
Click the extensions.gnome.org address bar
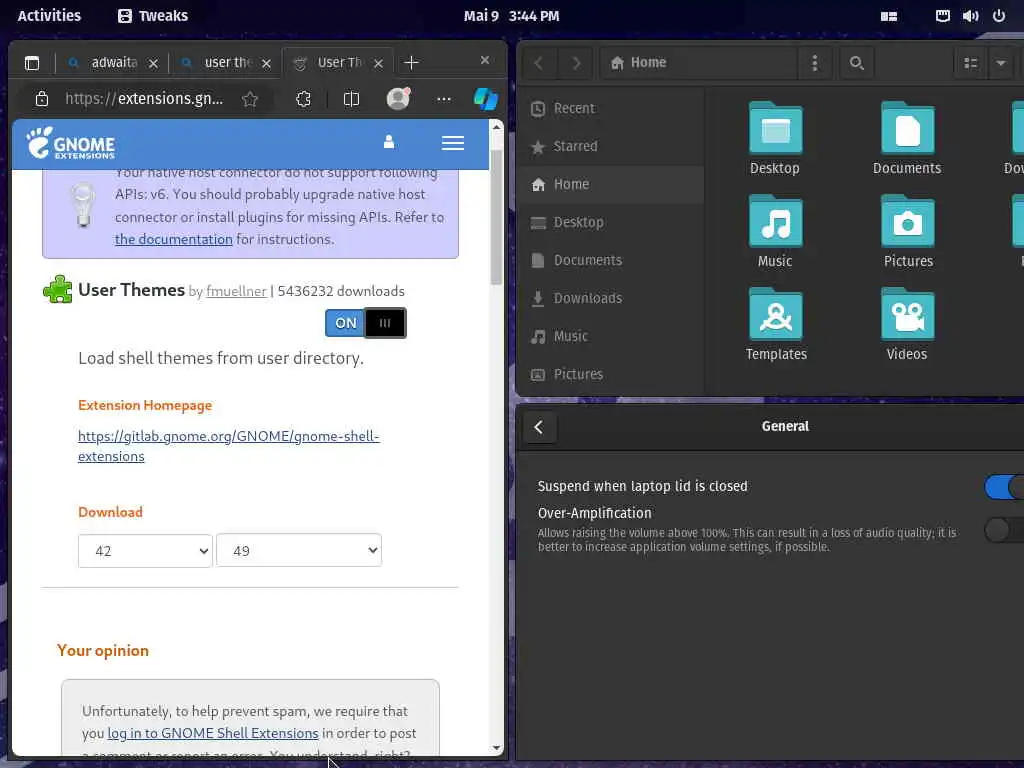(x=144, y=99)
